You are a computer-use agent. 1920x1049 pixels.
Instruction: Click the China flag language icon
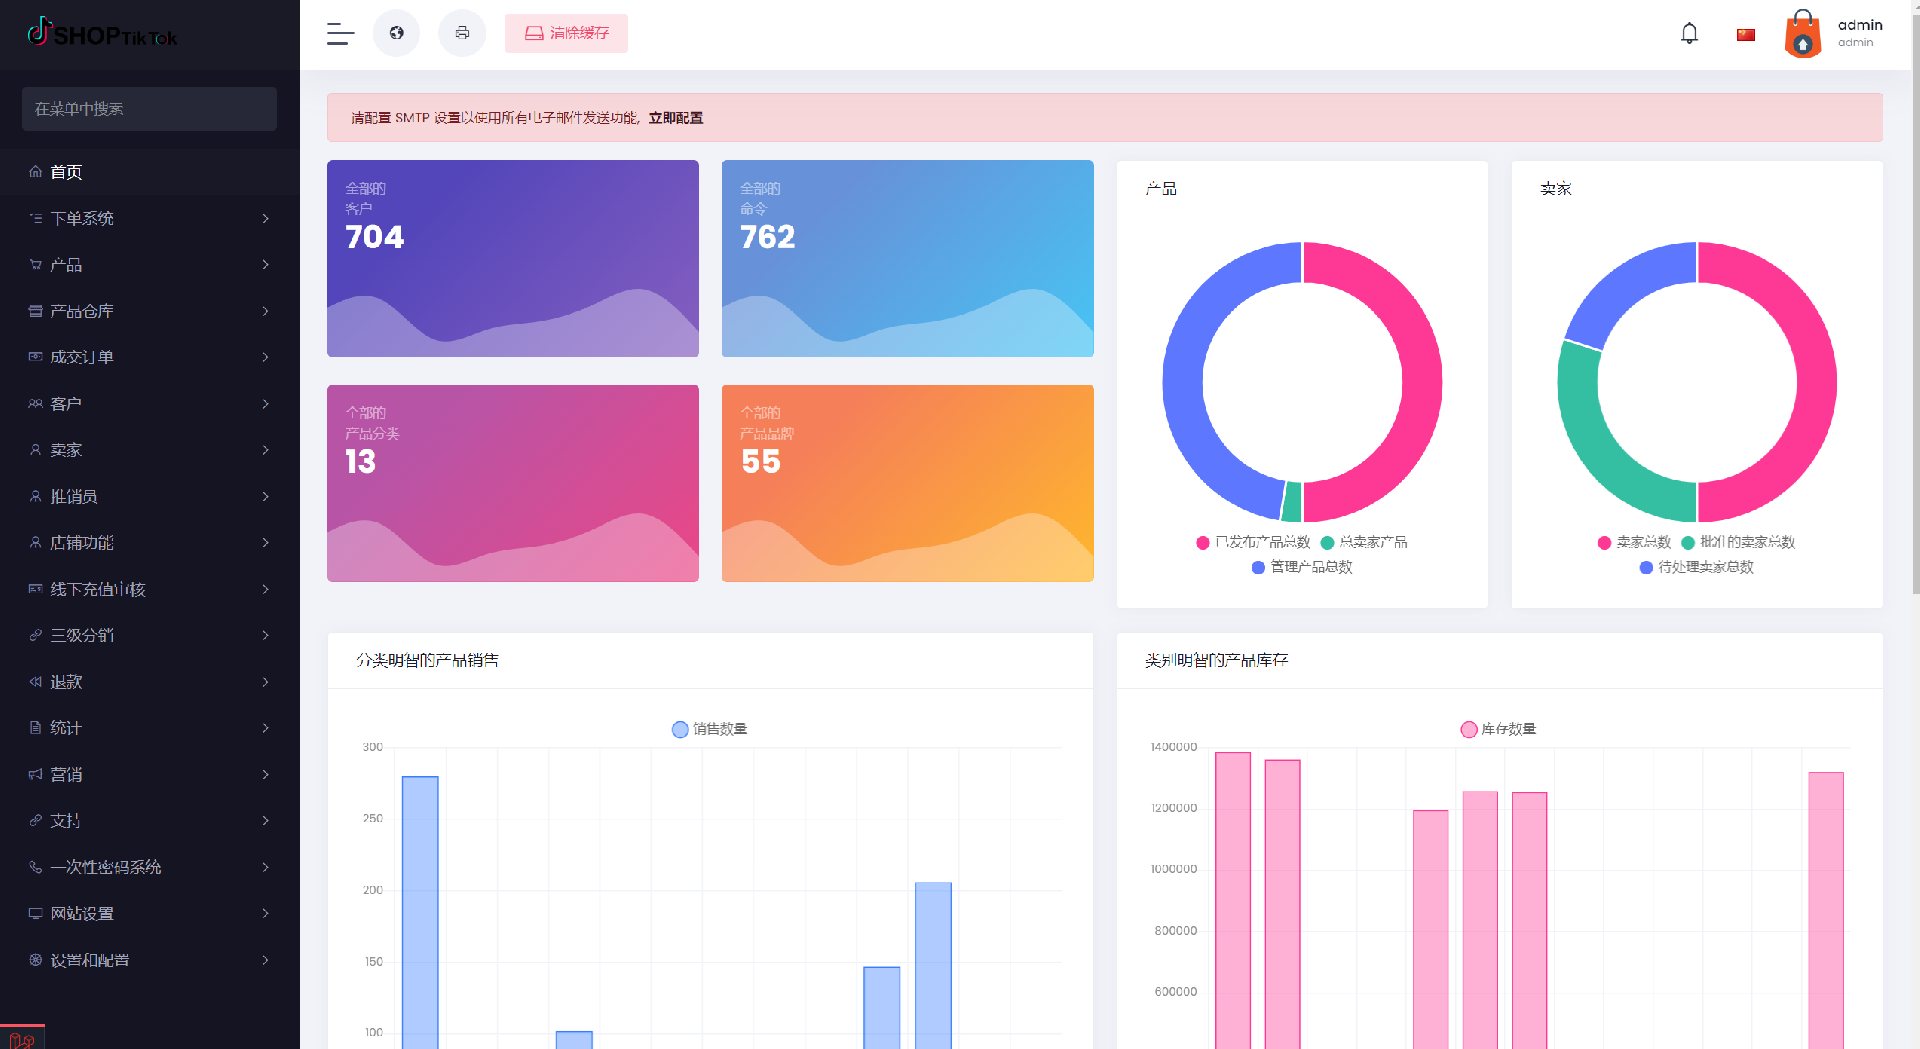[x=1746, y=35]
